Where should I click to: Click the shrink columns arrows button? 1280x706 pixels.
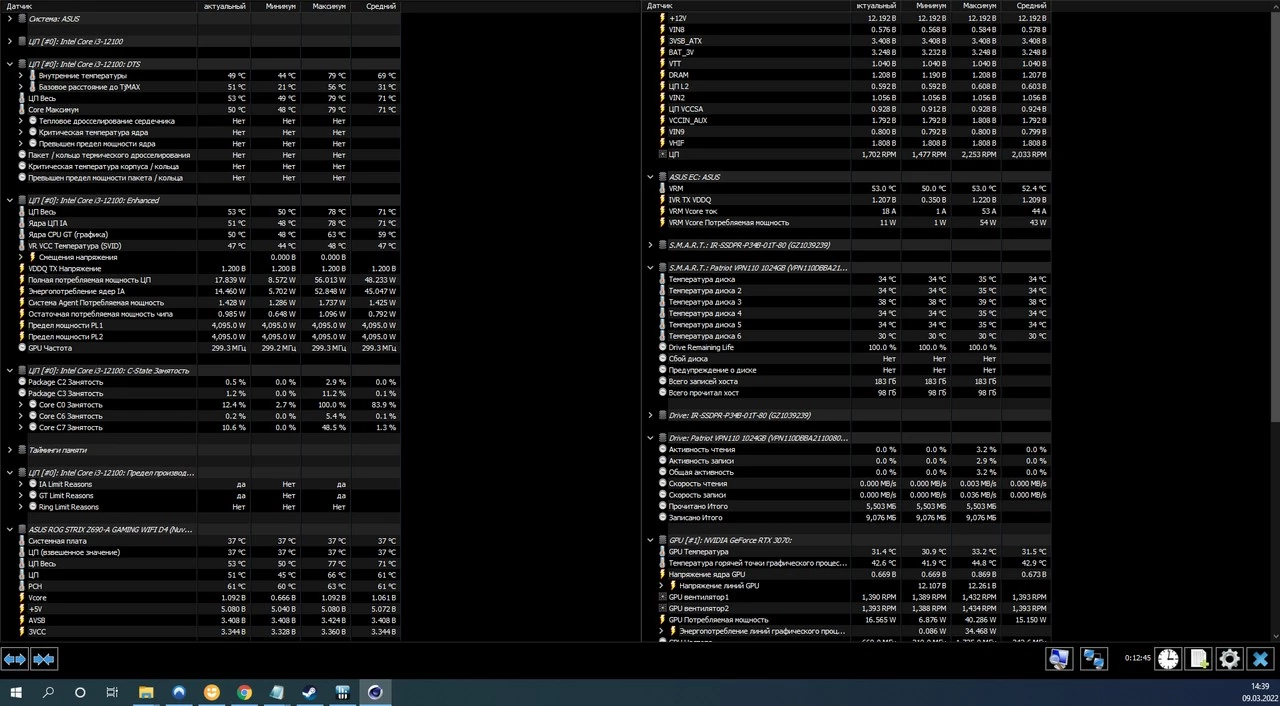[x=44, y=659]
